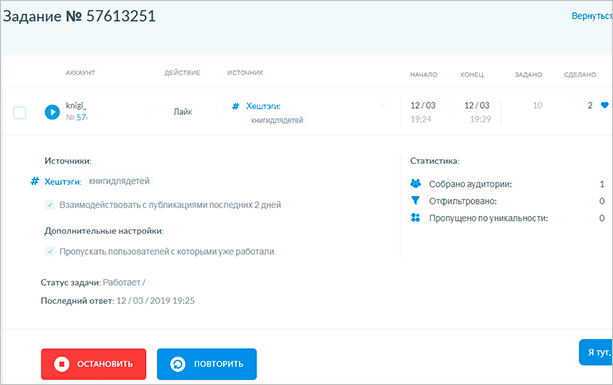The image size is (613, 385).
Task: Click the Отфильтровано label
Action: click(463, 201)
